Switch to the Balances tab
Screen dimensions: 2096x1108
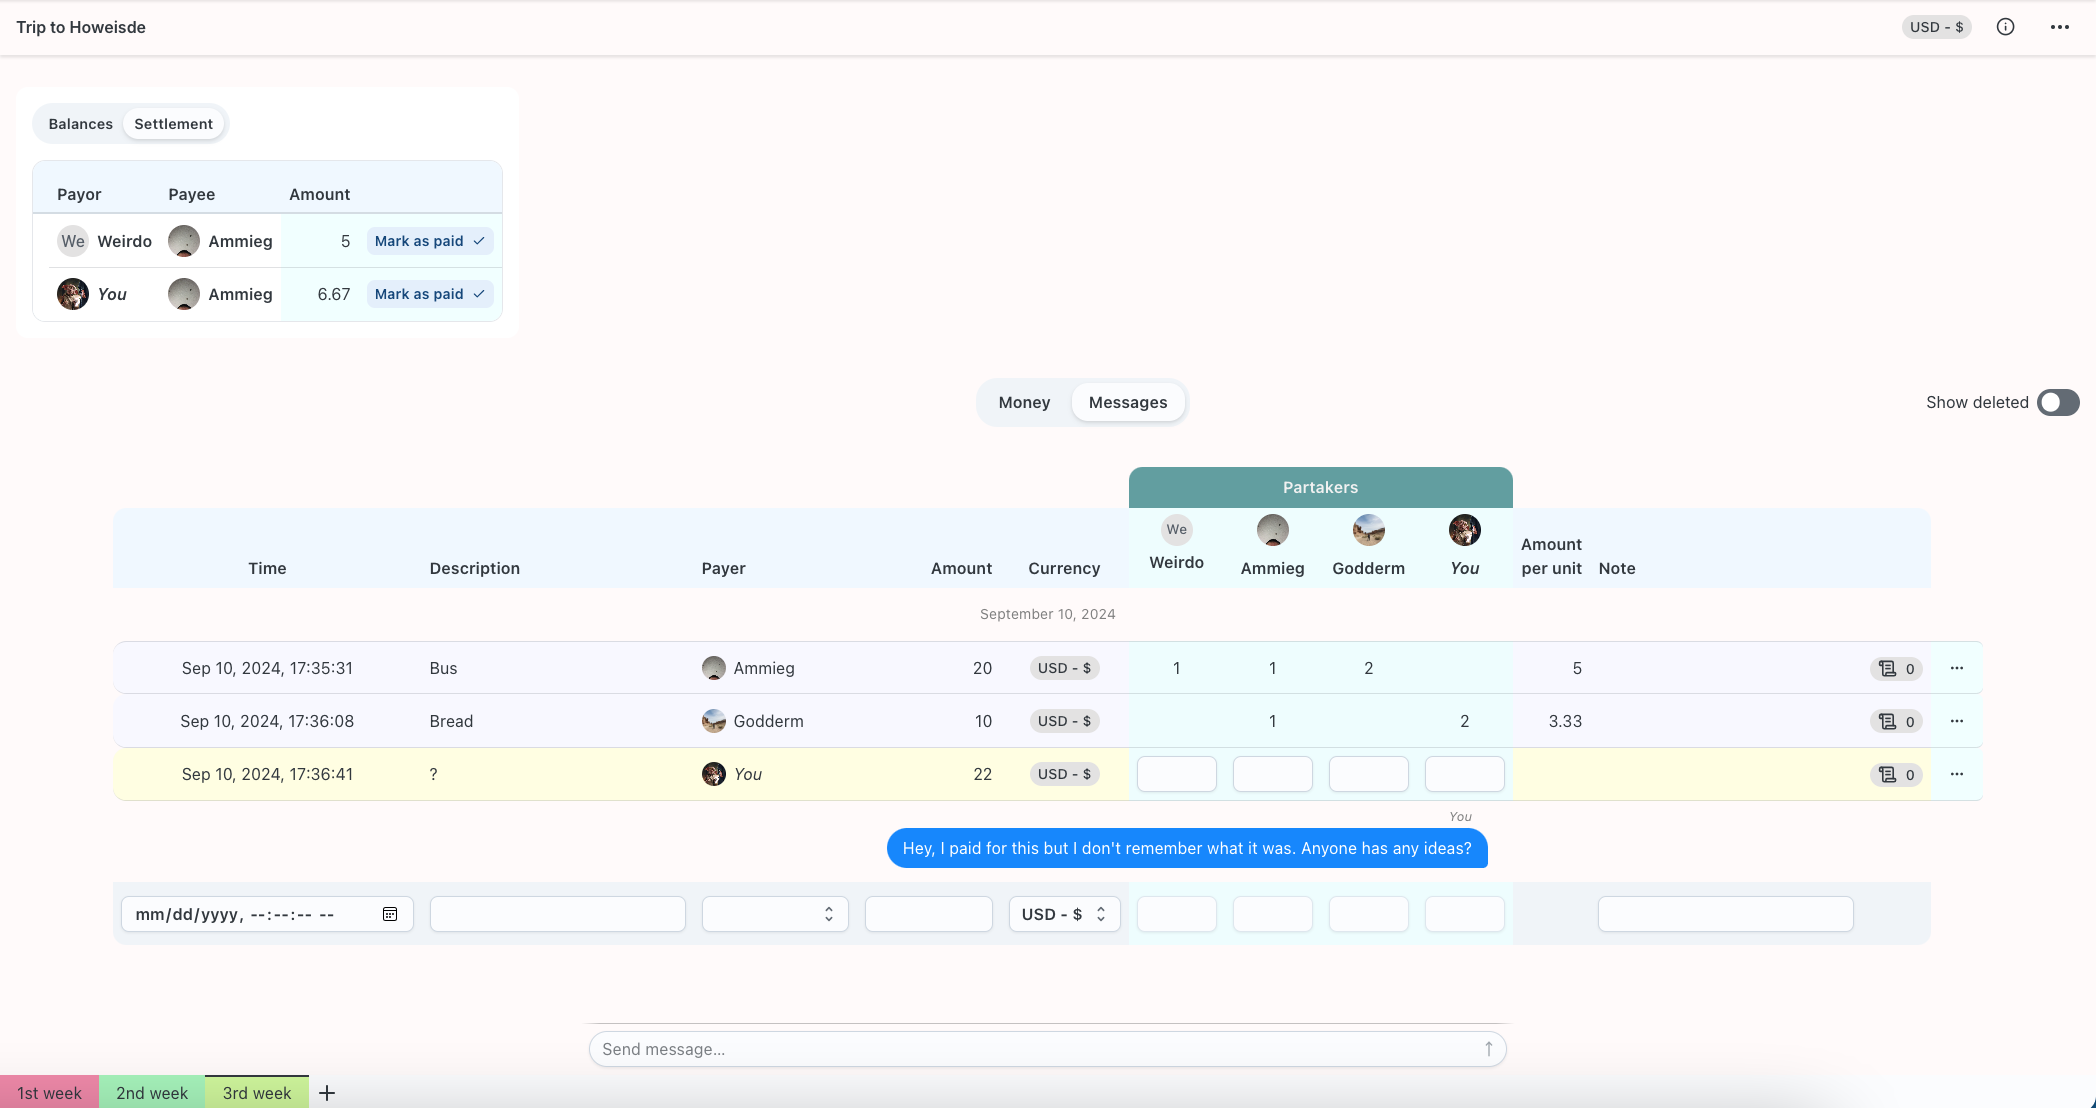pos(80,124)
